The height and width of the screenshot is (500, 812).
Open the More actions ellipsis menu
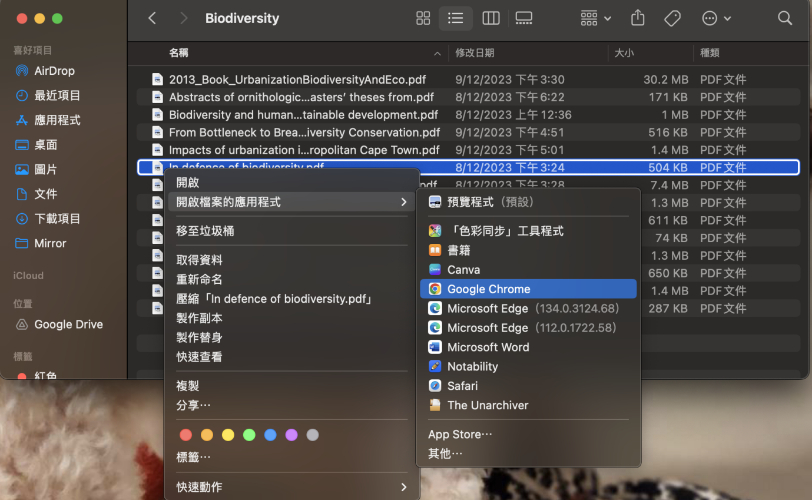(x=716, y=19)
